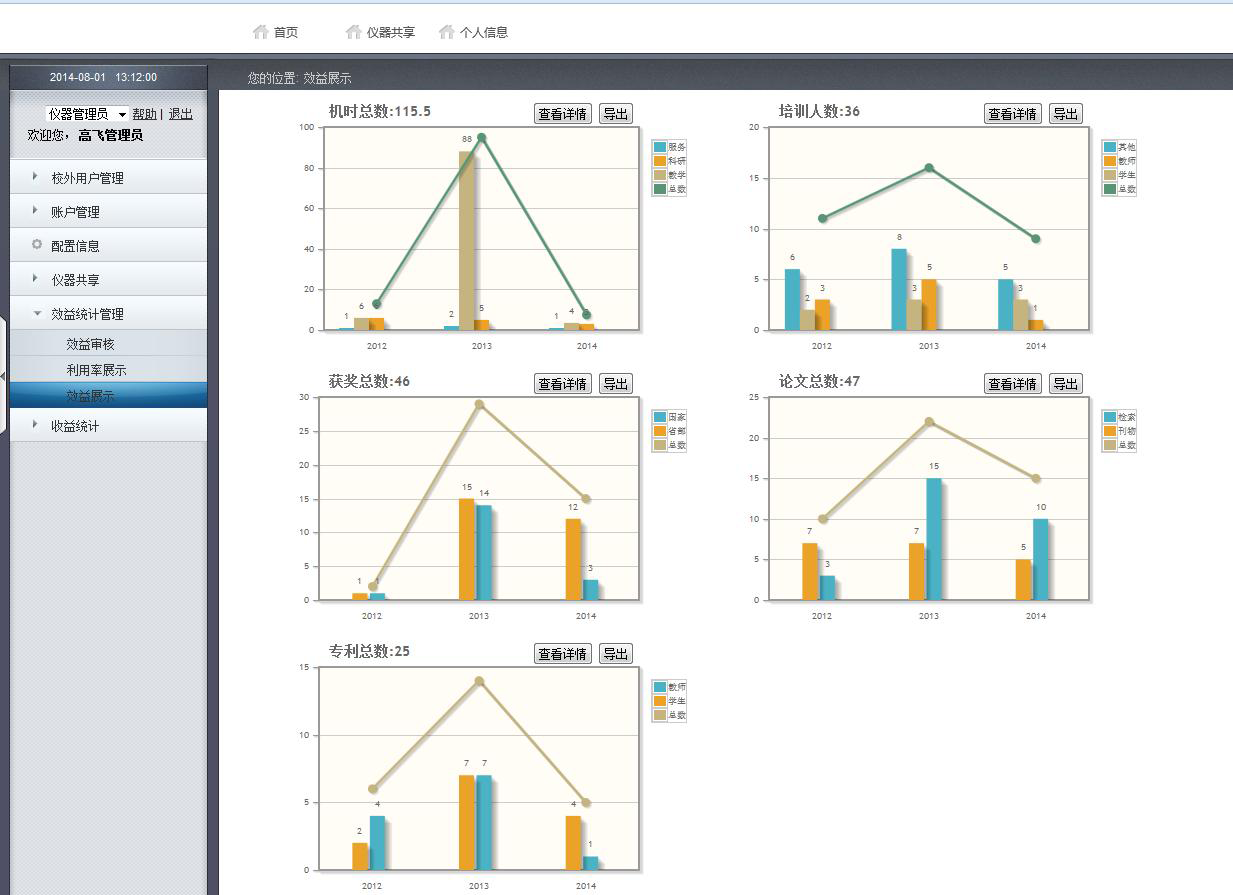1233x895 pixels.
Task: Click the gear icon beside 配置信息
Action: coord(37,245)
